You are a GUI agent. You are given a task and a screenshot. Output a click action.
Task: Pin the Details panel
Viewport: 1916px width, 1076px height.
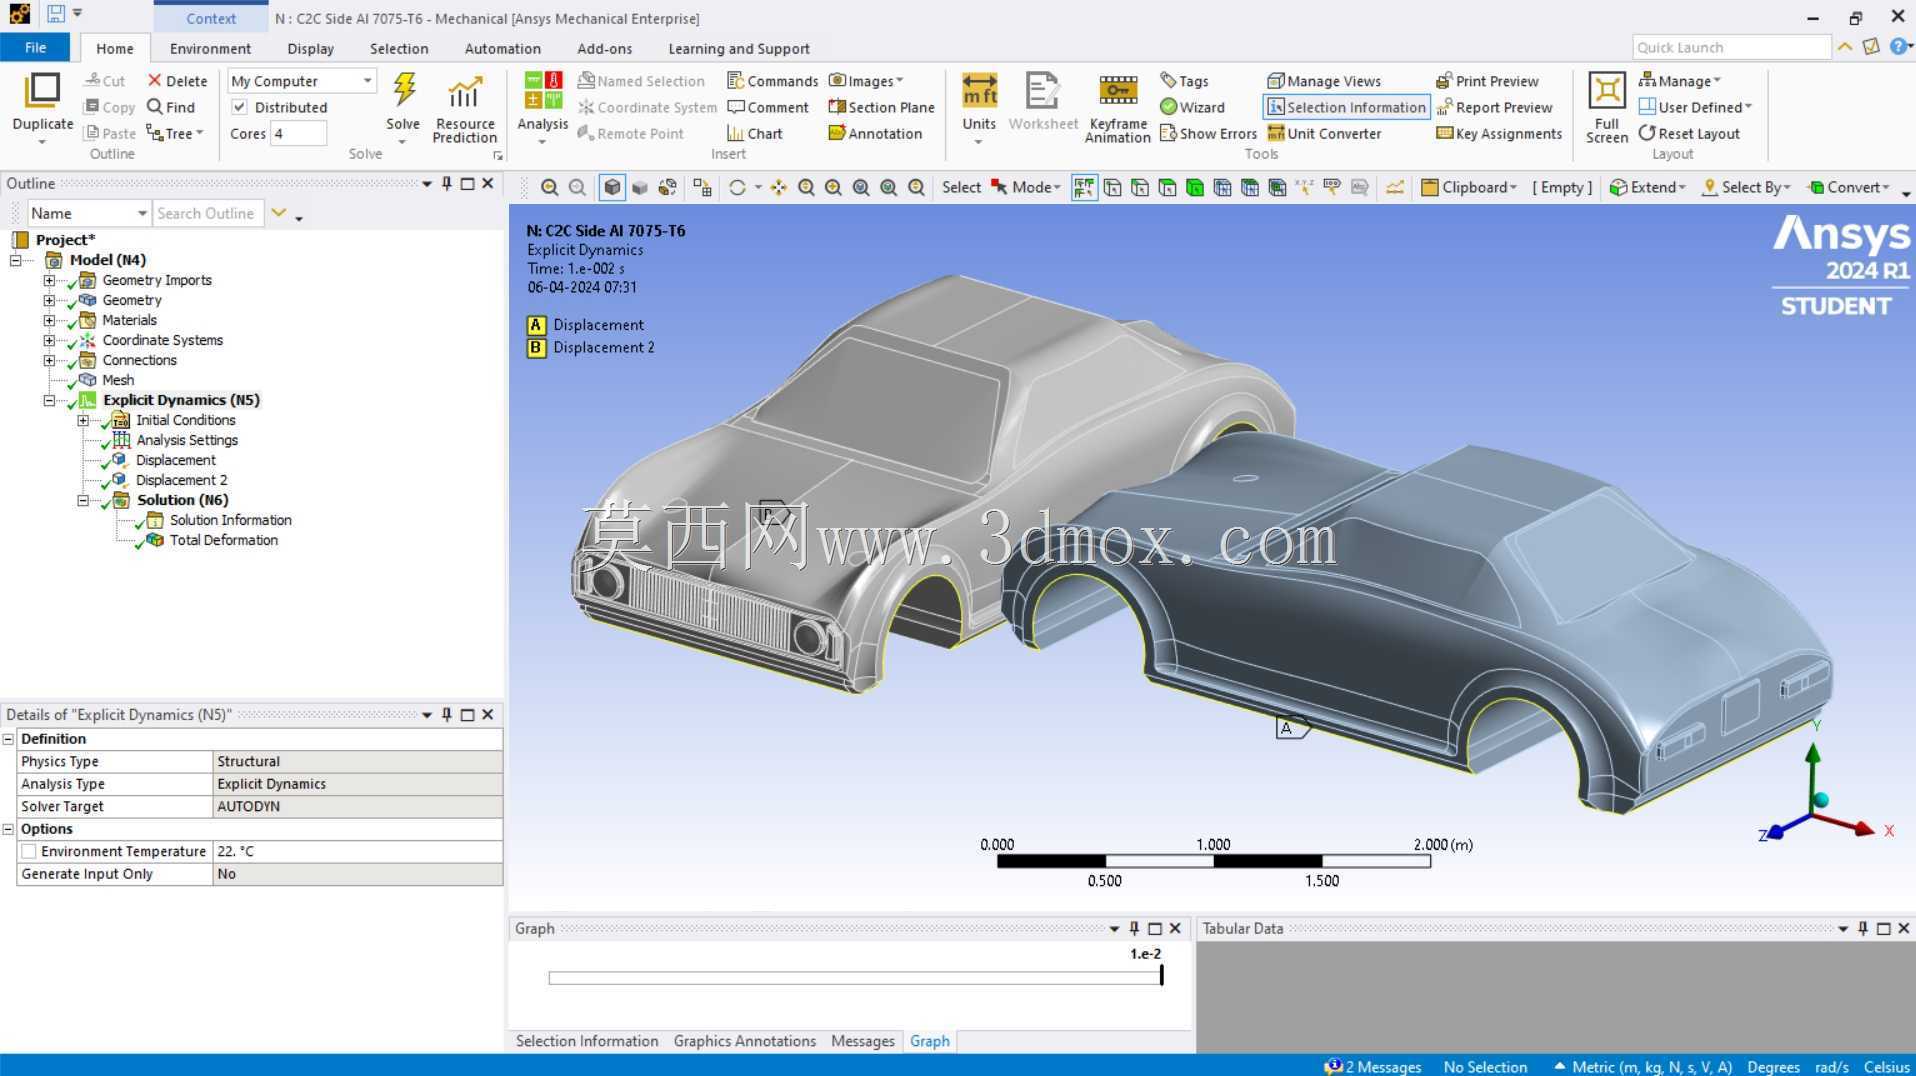[446, 714]
